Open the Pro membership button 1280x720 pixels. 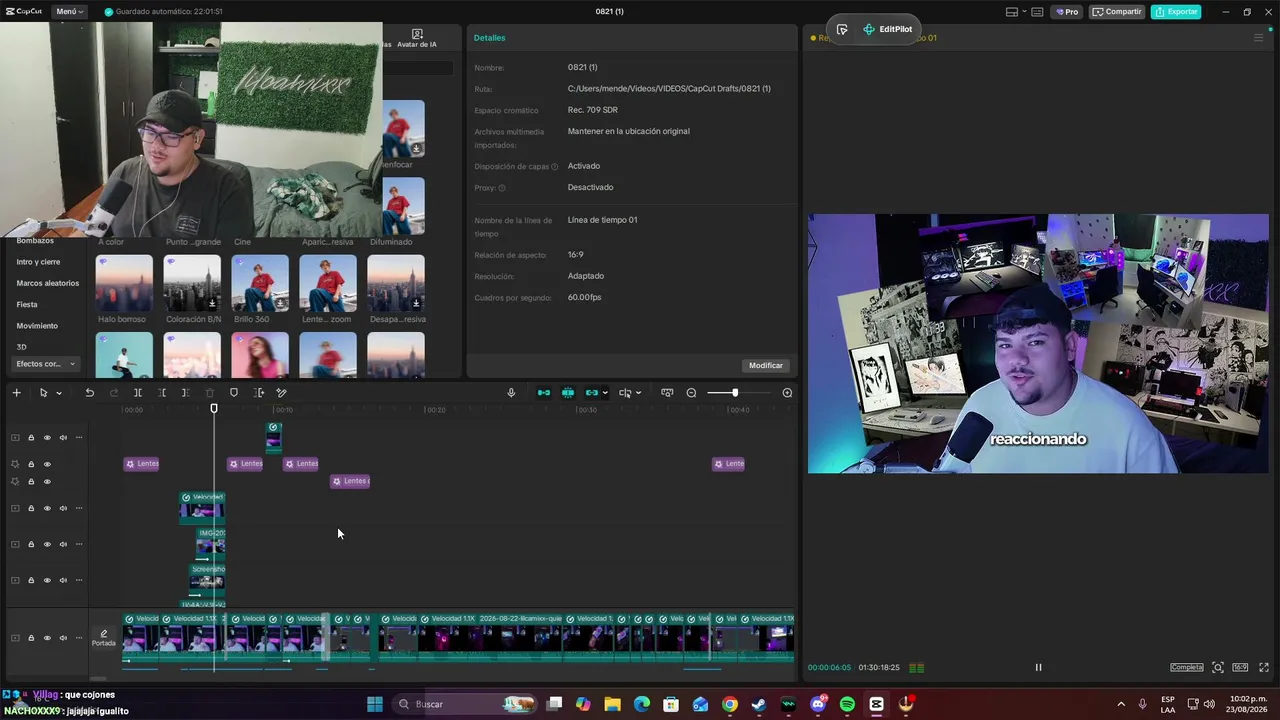(x=1068, y=12)
